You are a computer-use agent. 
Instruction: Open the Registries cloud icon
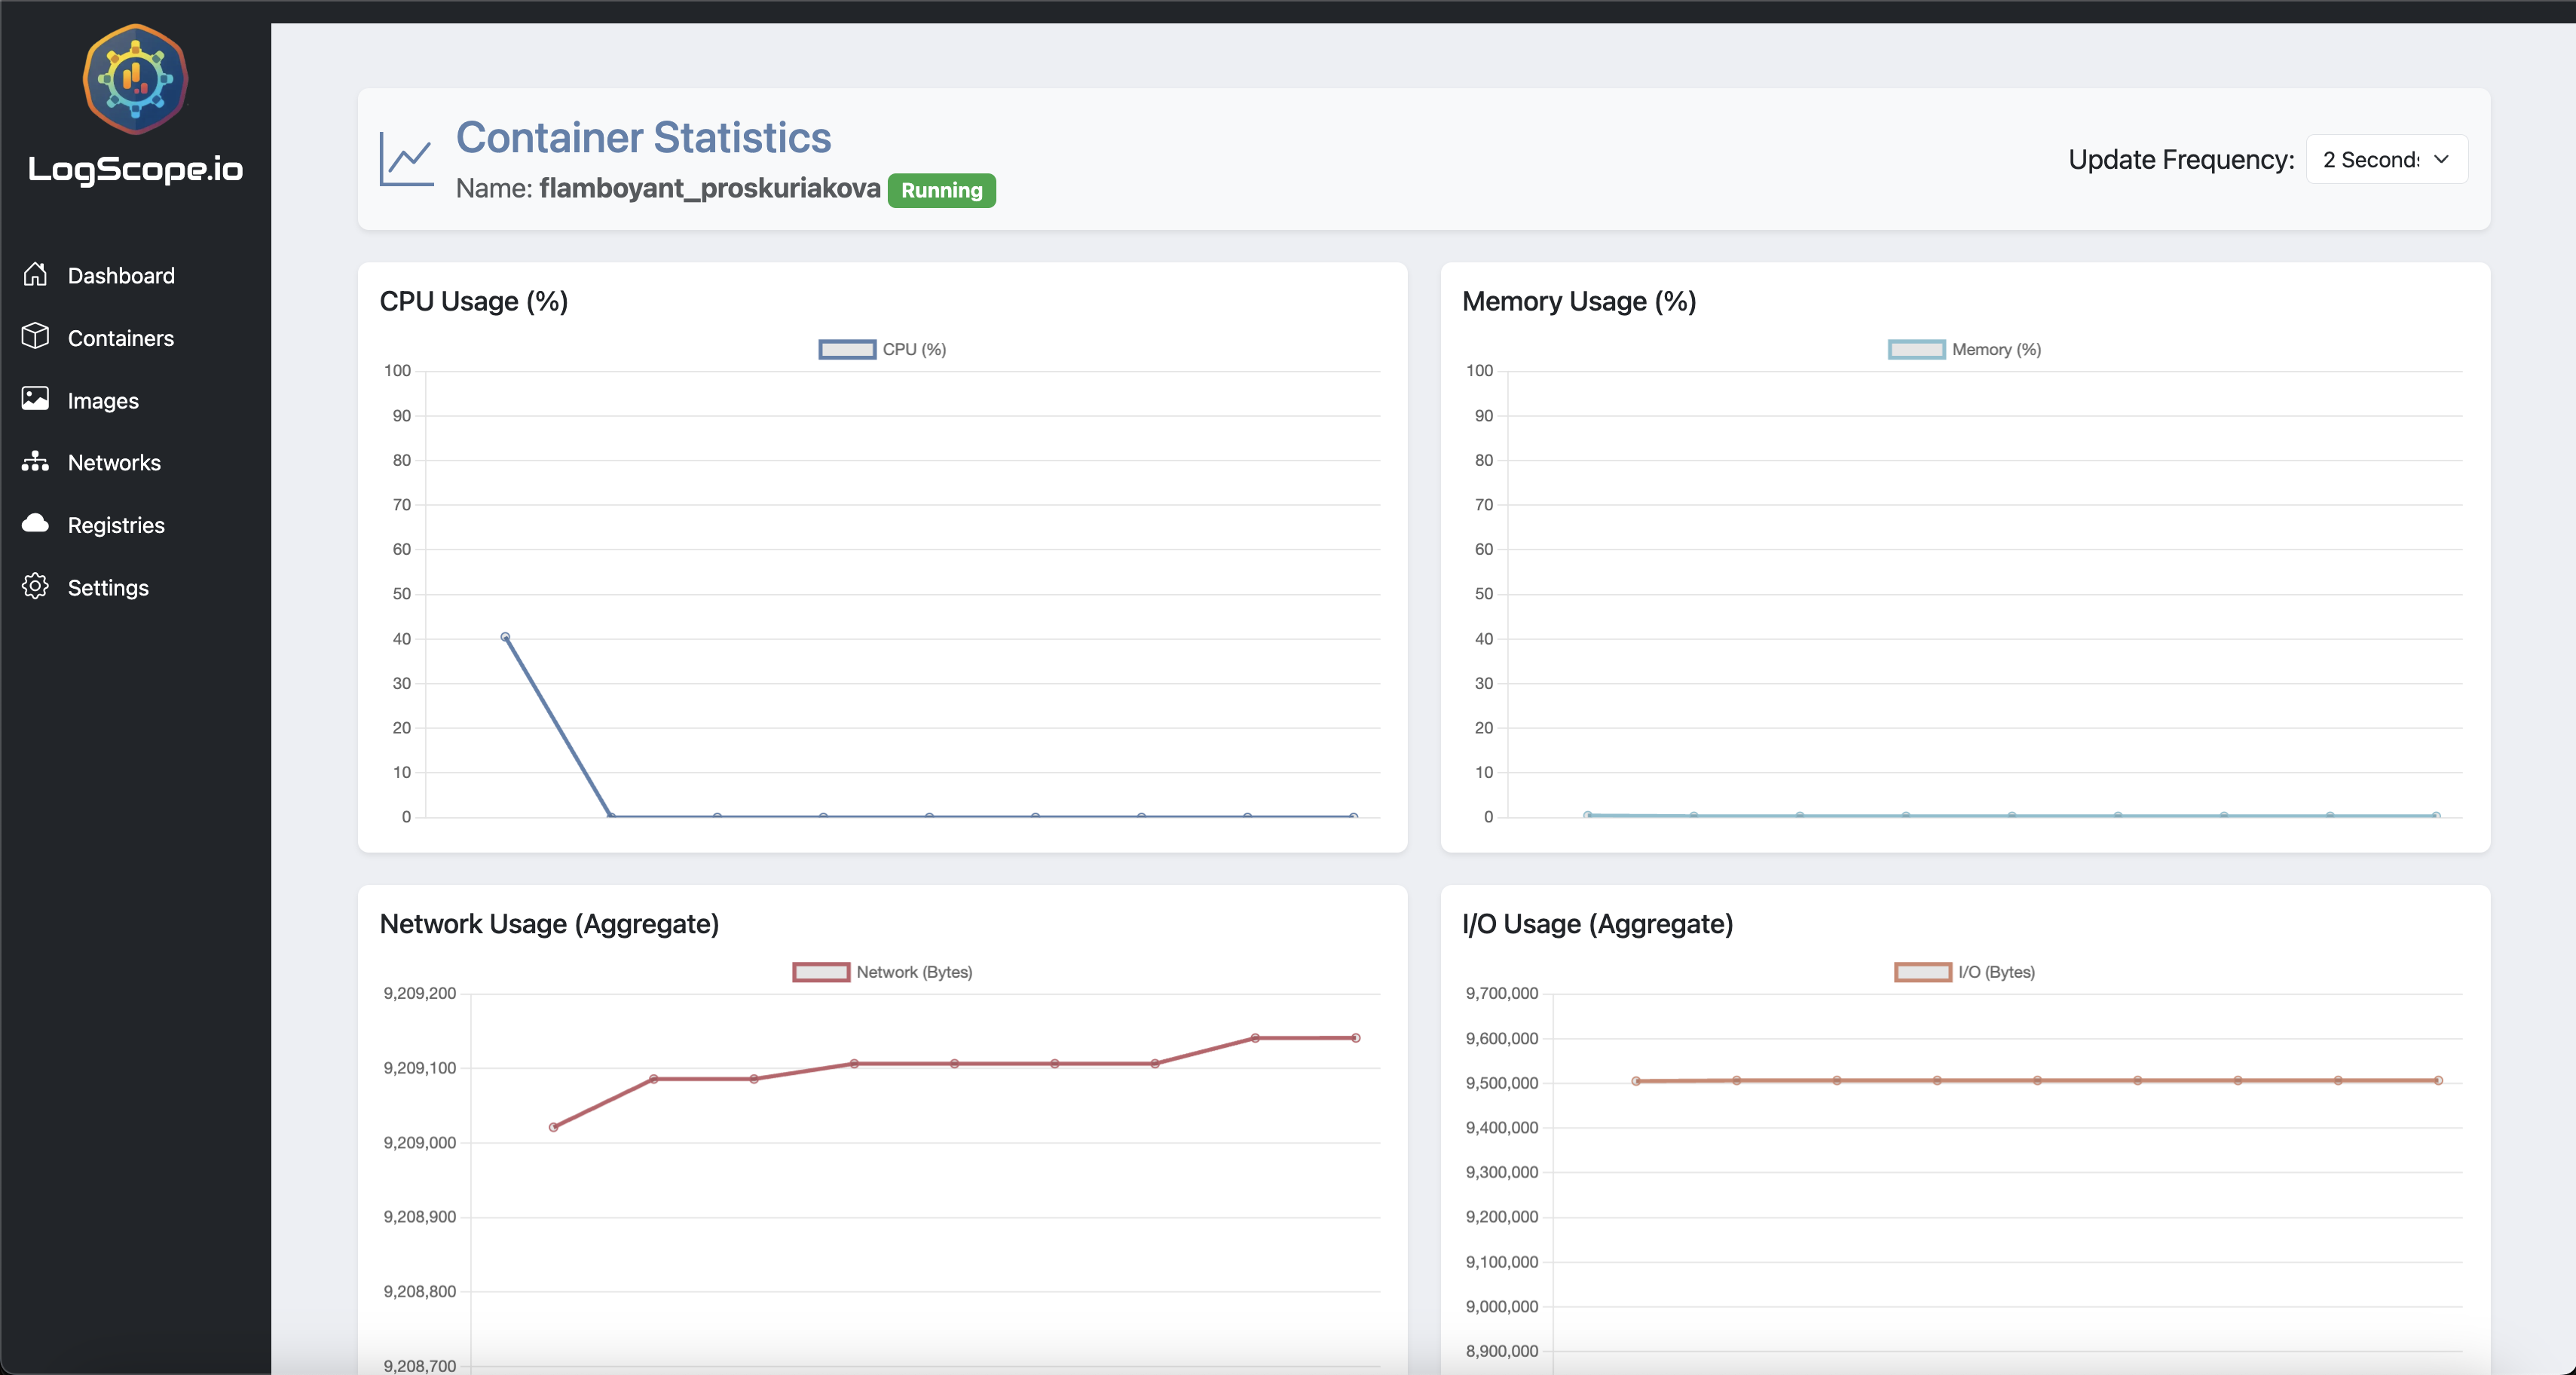(35, 524)
